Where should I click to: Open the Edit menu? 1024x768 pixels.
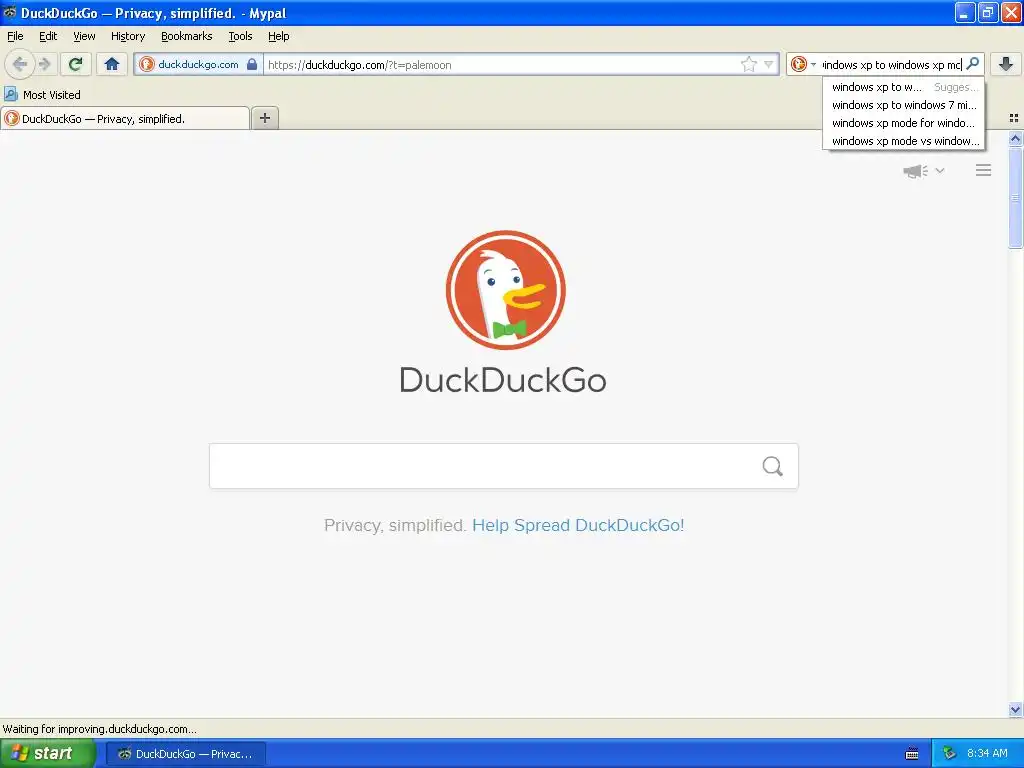(x=48, y=36)
